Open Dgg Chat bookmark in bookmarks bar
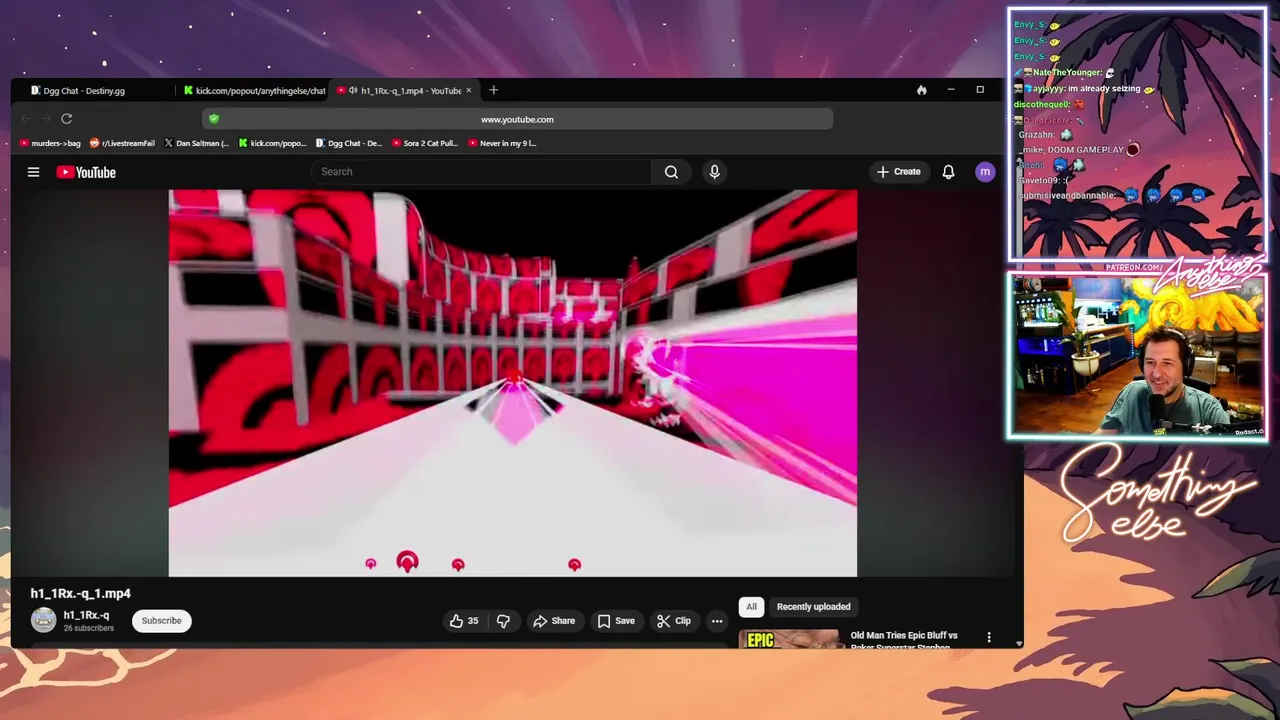Screen dimensions: 1280x720 click(349, 143)
